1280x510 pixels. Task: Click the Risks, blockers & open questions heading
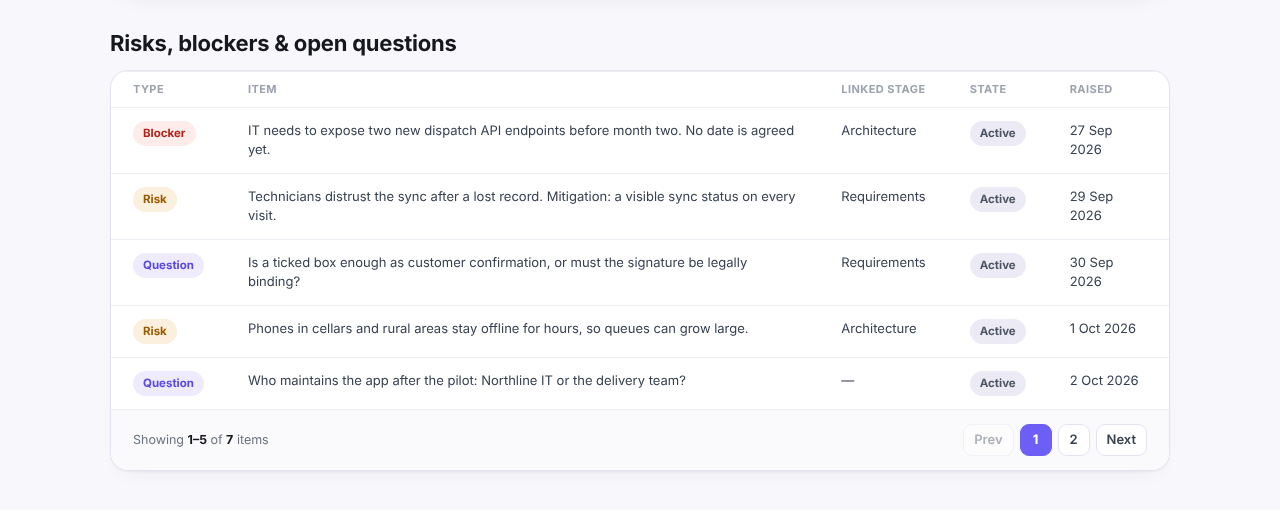tap(283, 44)
